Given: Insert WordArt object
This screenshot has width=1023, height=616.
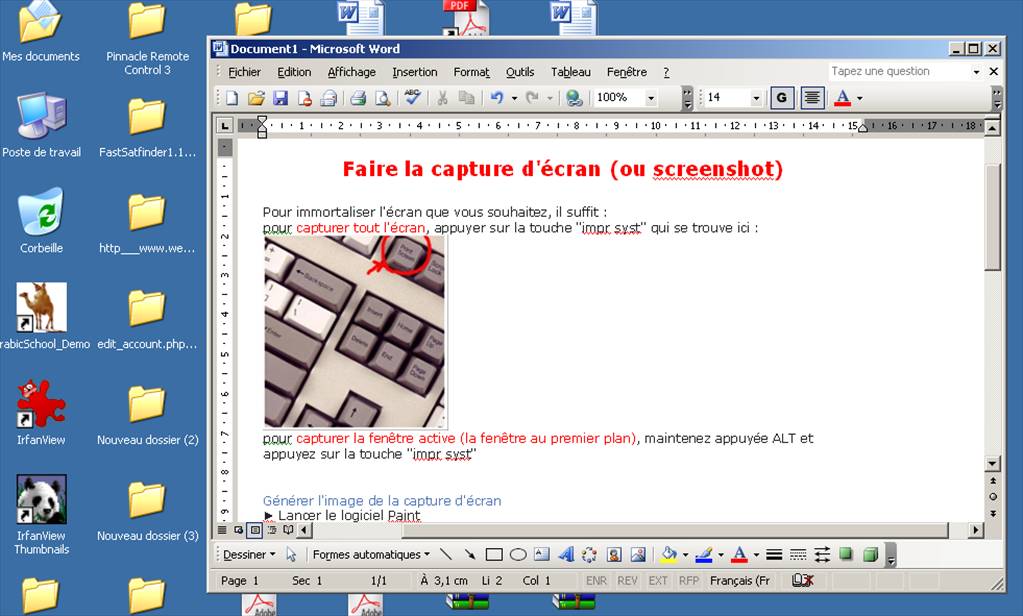Looking at the screenshot, I should click(x=566, y=555).
